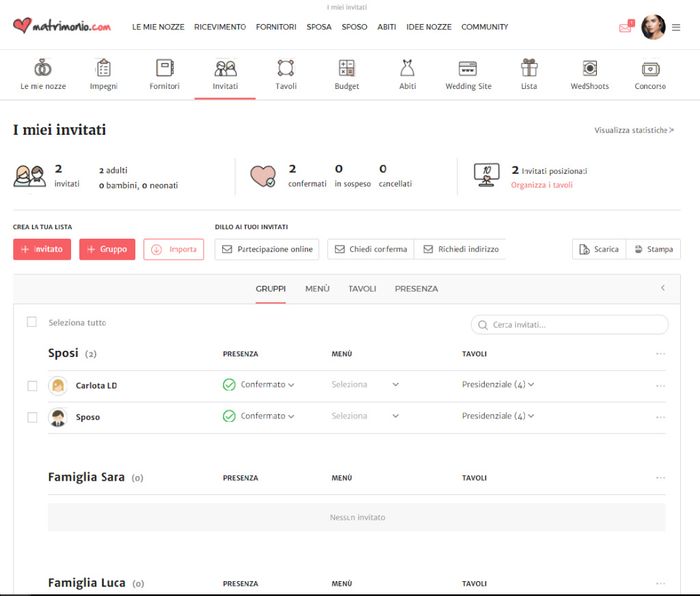Select the checkbox next to Sposo
700x596 pixels.
(32, 417)
